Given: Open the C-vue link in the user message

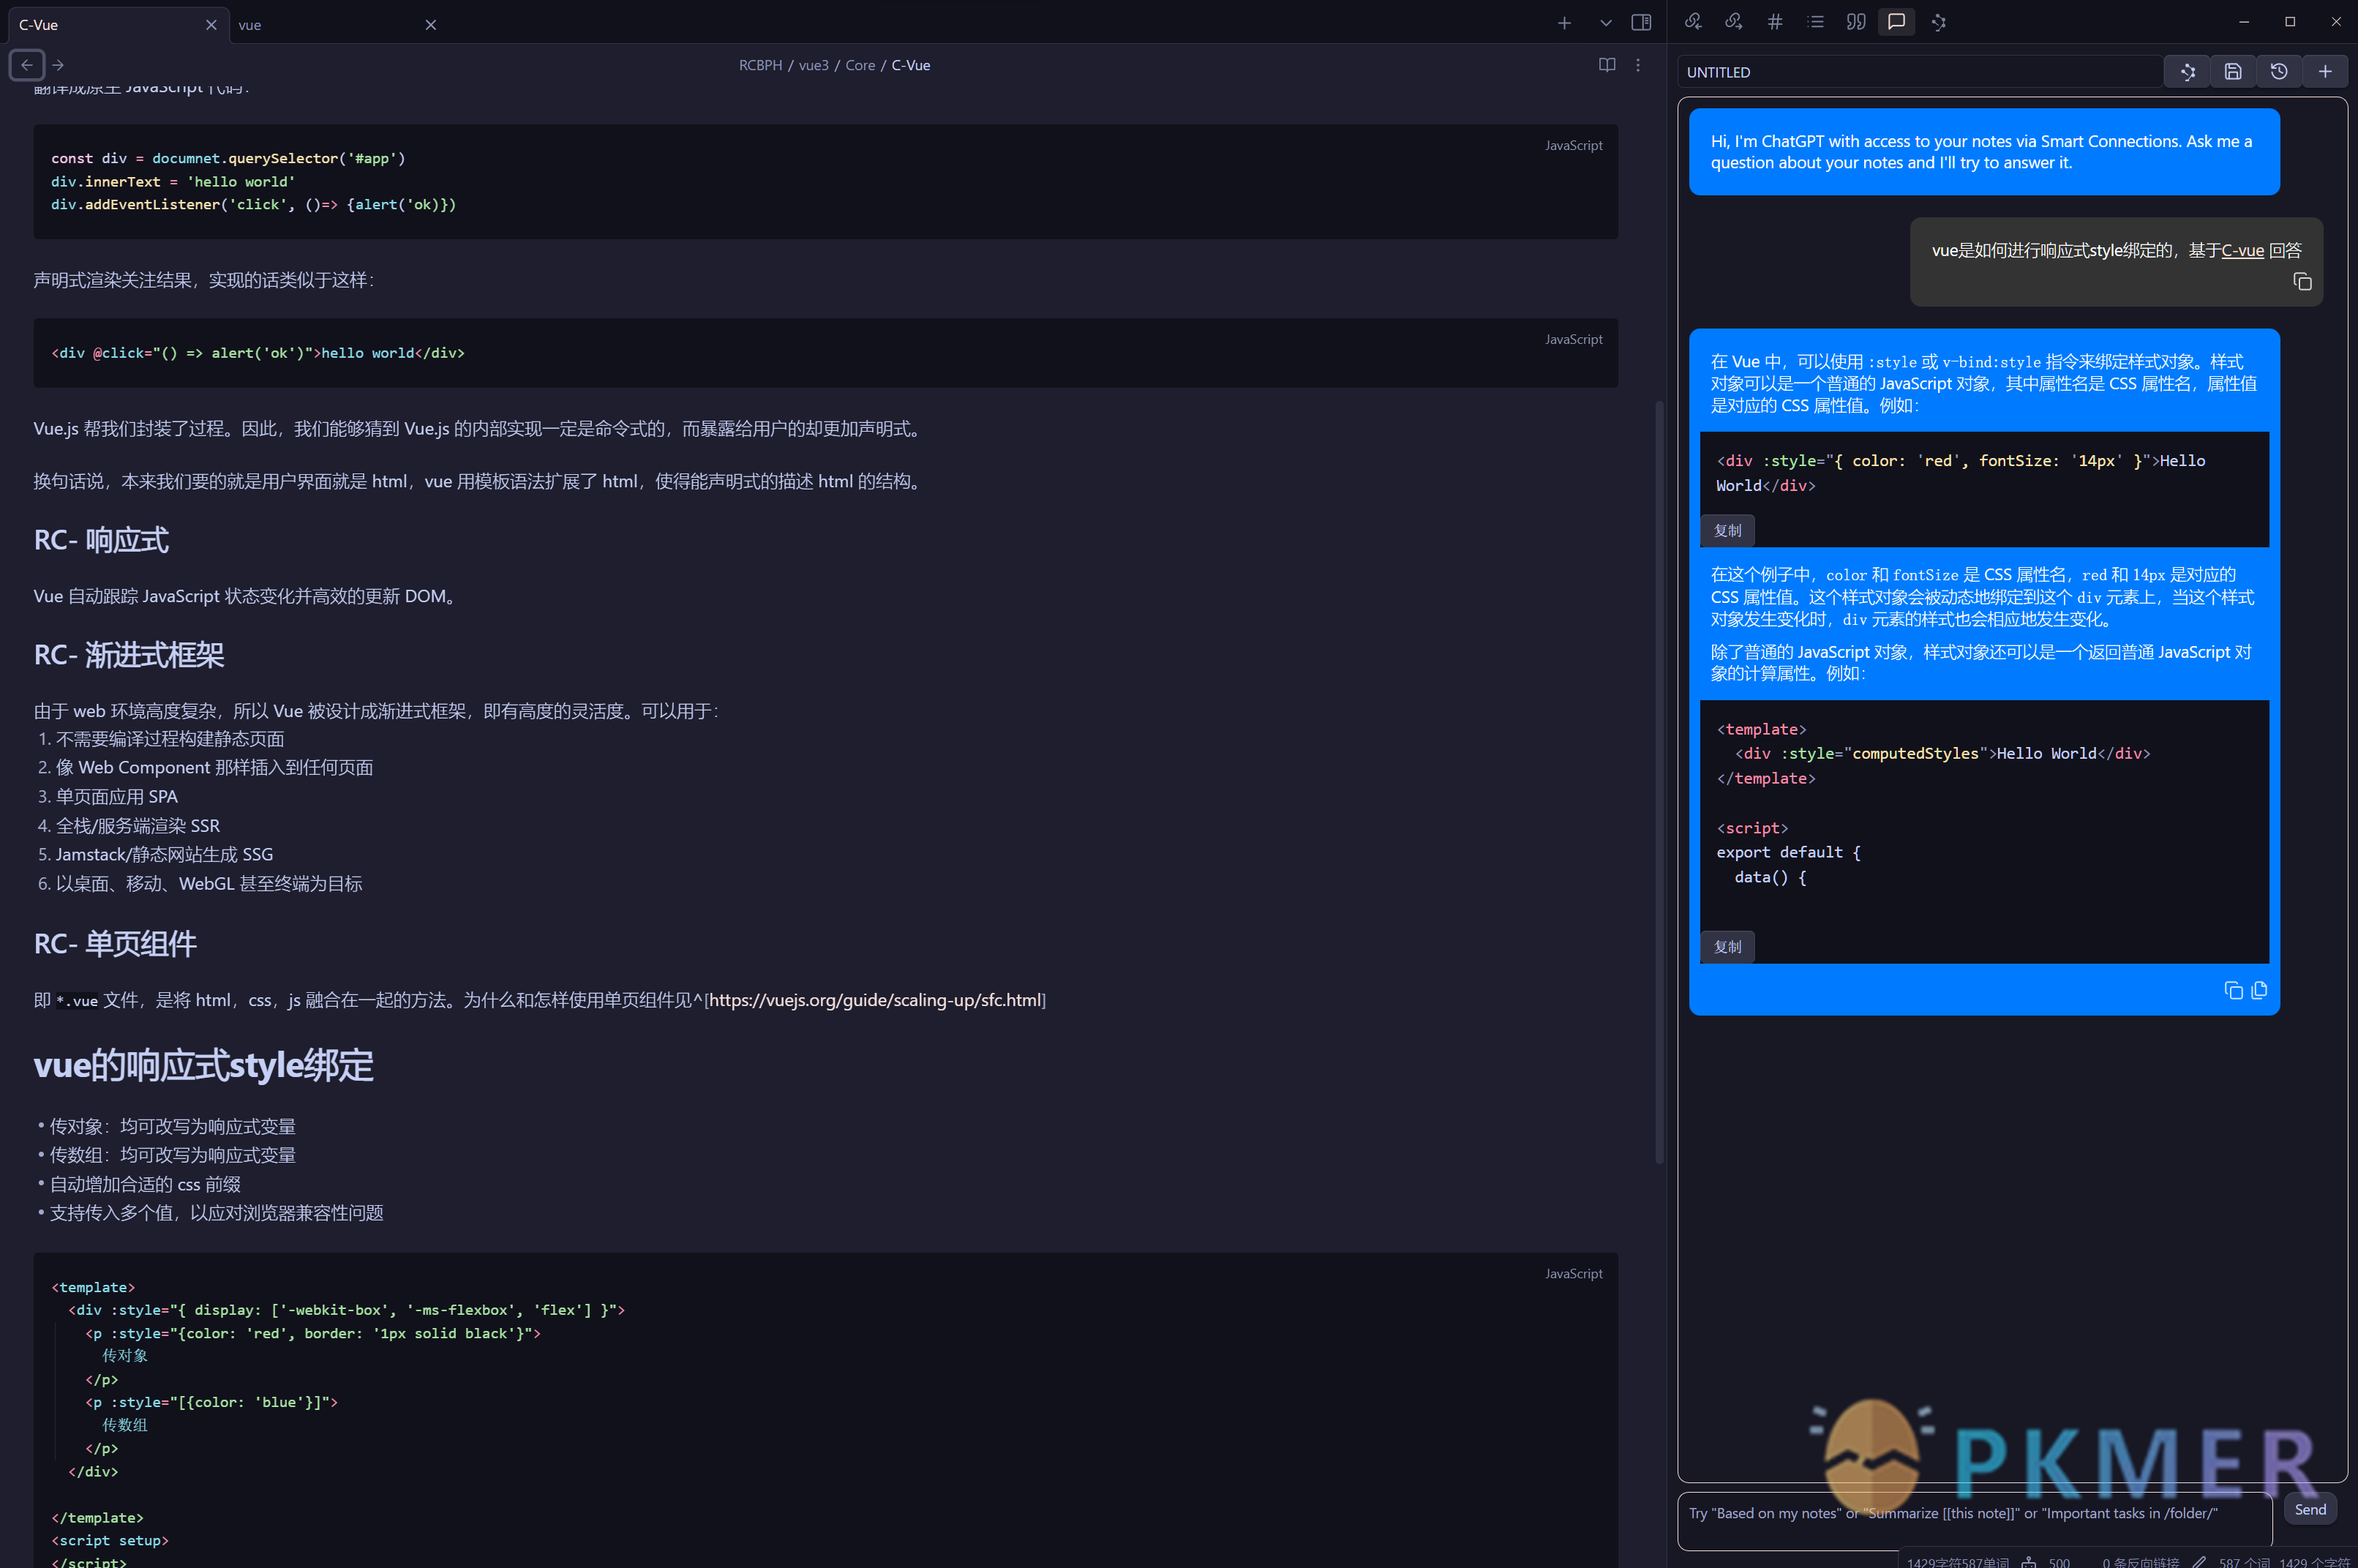Looking at the screenshot, I should coord(2242,250).
